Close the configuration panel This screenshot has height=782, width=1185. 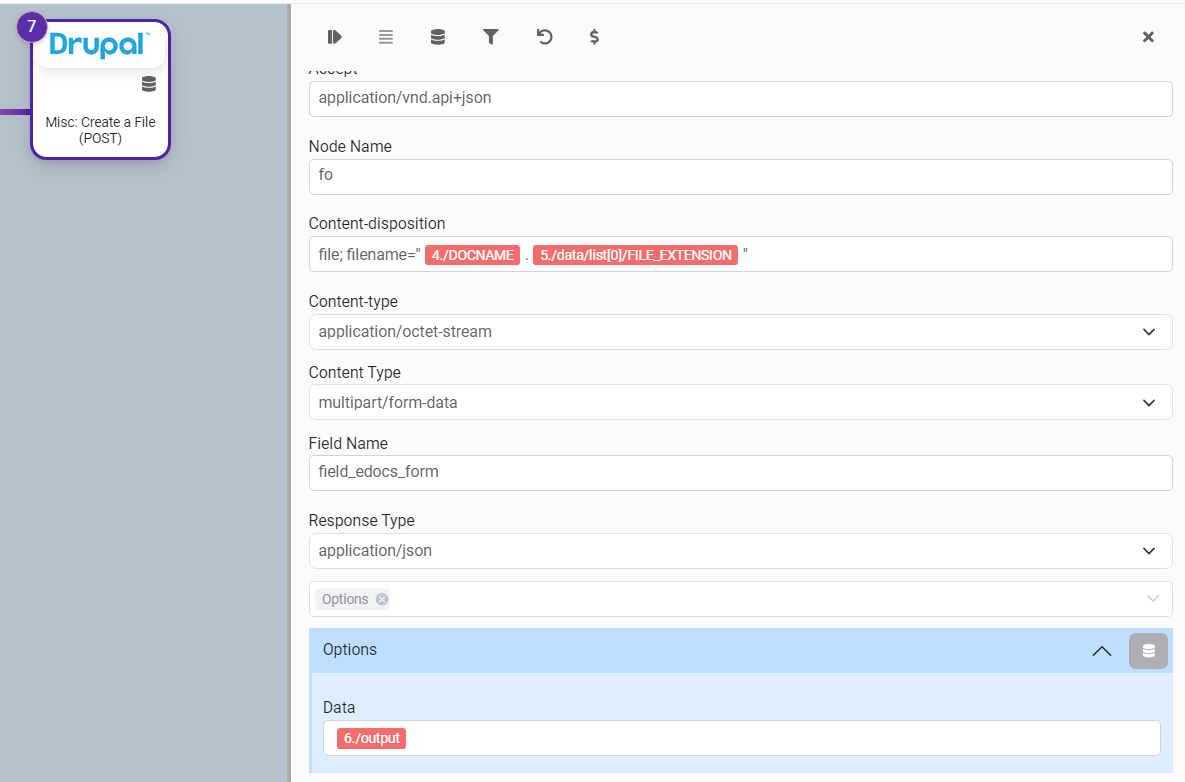[x=1148, y=37]
